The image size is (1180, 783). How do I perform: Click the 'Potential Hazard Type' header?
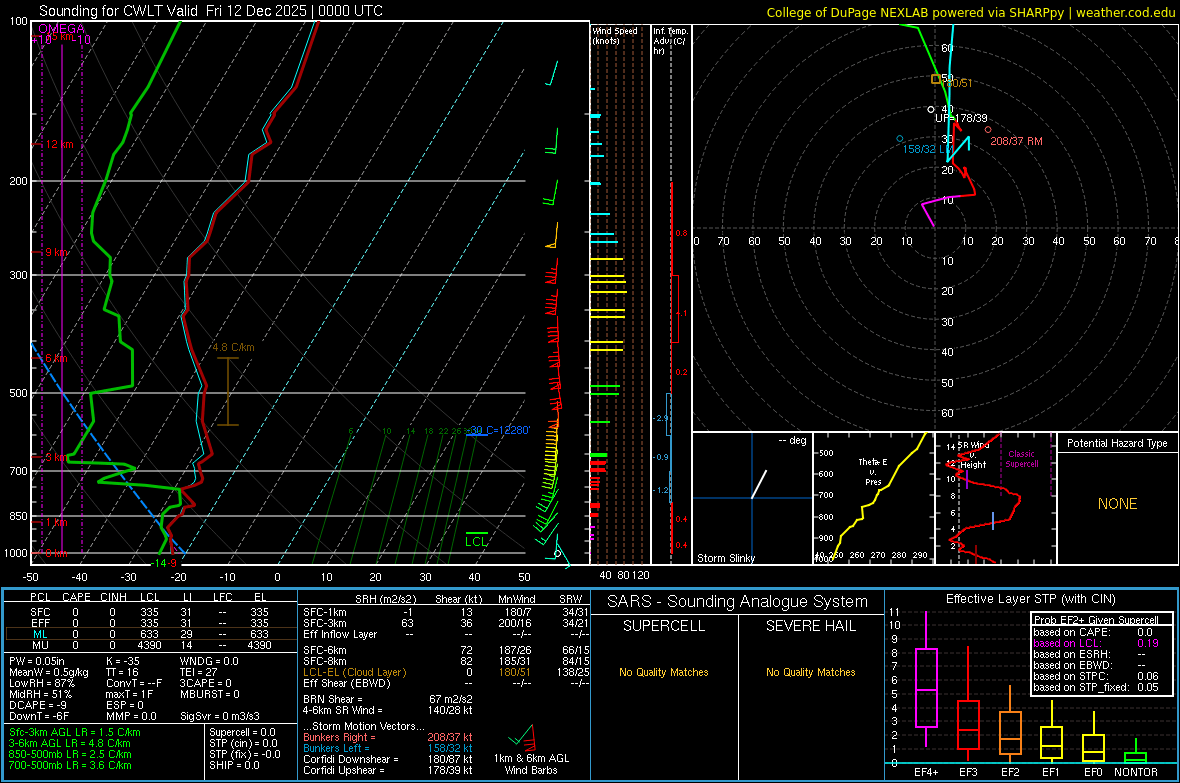pyautogui.click(x=1117, y=443)
